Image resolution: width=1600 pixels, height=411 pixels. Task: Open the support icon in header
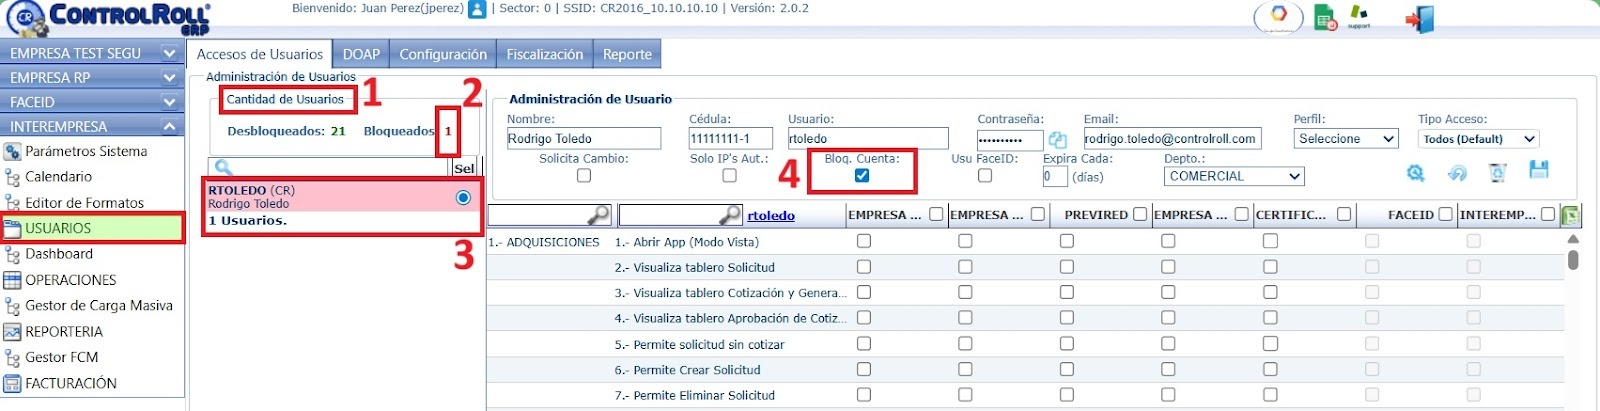pyautogui.click(x=1359, y=17)
